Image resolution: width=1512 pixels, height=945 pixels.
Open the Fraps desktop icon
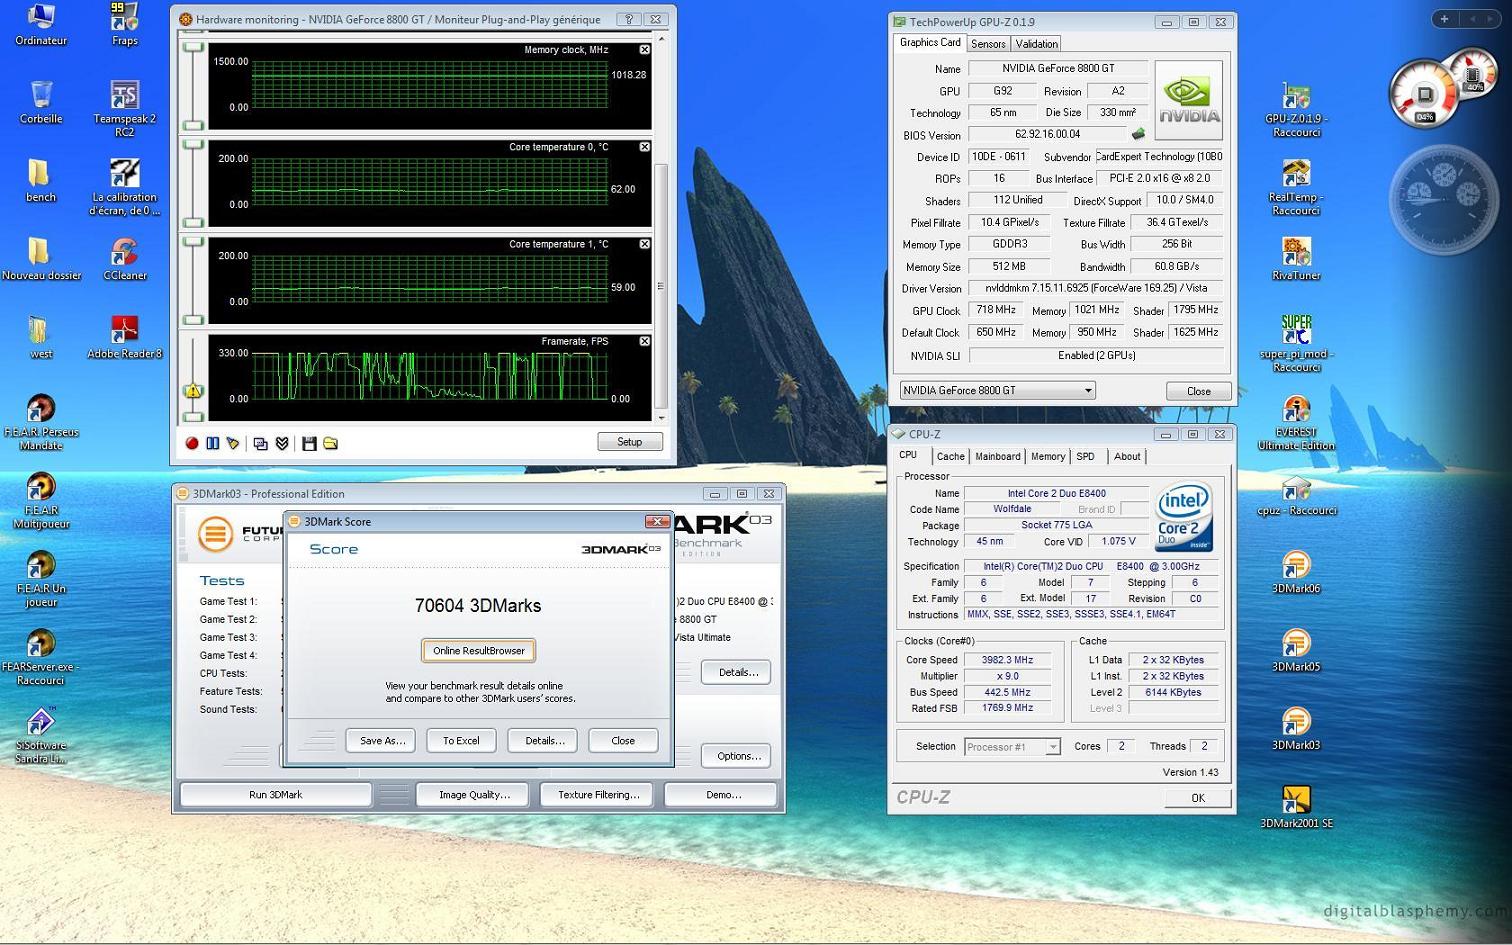click(x=125, y=25)
